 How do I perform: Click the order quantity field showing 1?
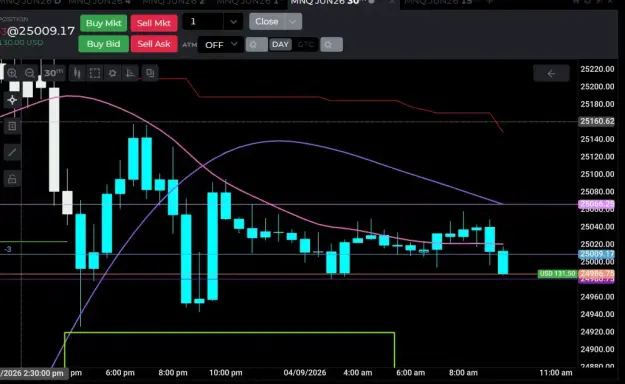click(203, 22)
